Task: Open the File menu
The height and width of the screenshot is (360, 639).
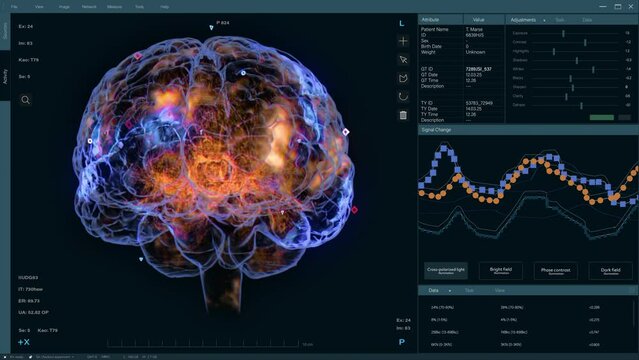Action: (14, 7)
